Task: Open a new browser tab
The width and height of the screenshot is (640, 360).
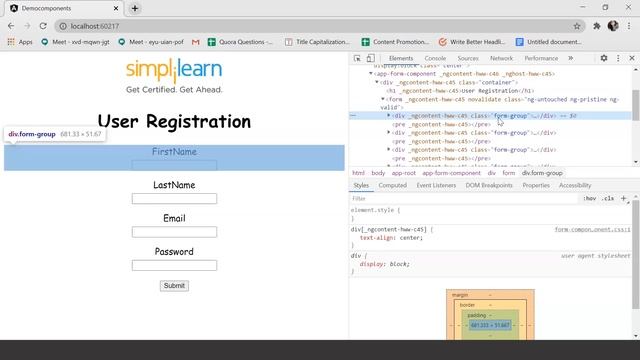Action: (135, 8)
